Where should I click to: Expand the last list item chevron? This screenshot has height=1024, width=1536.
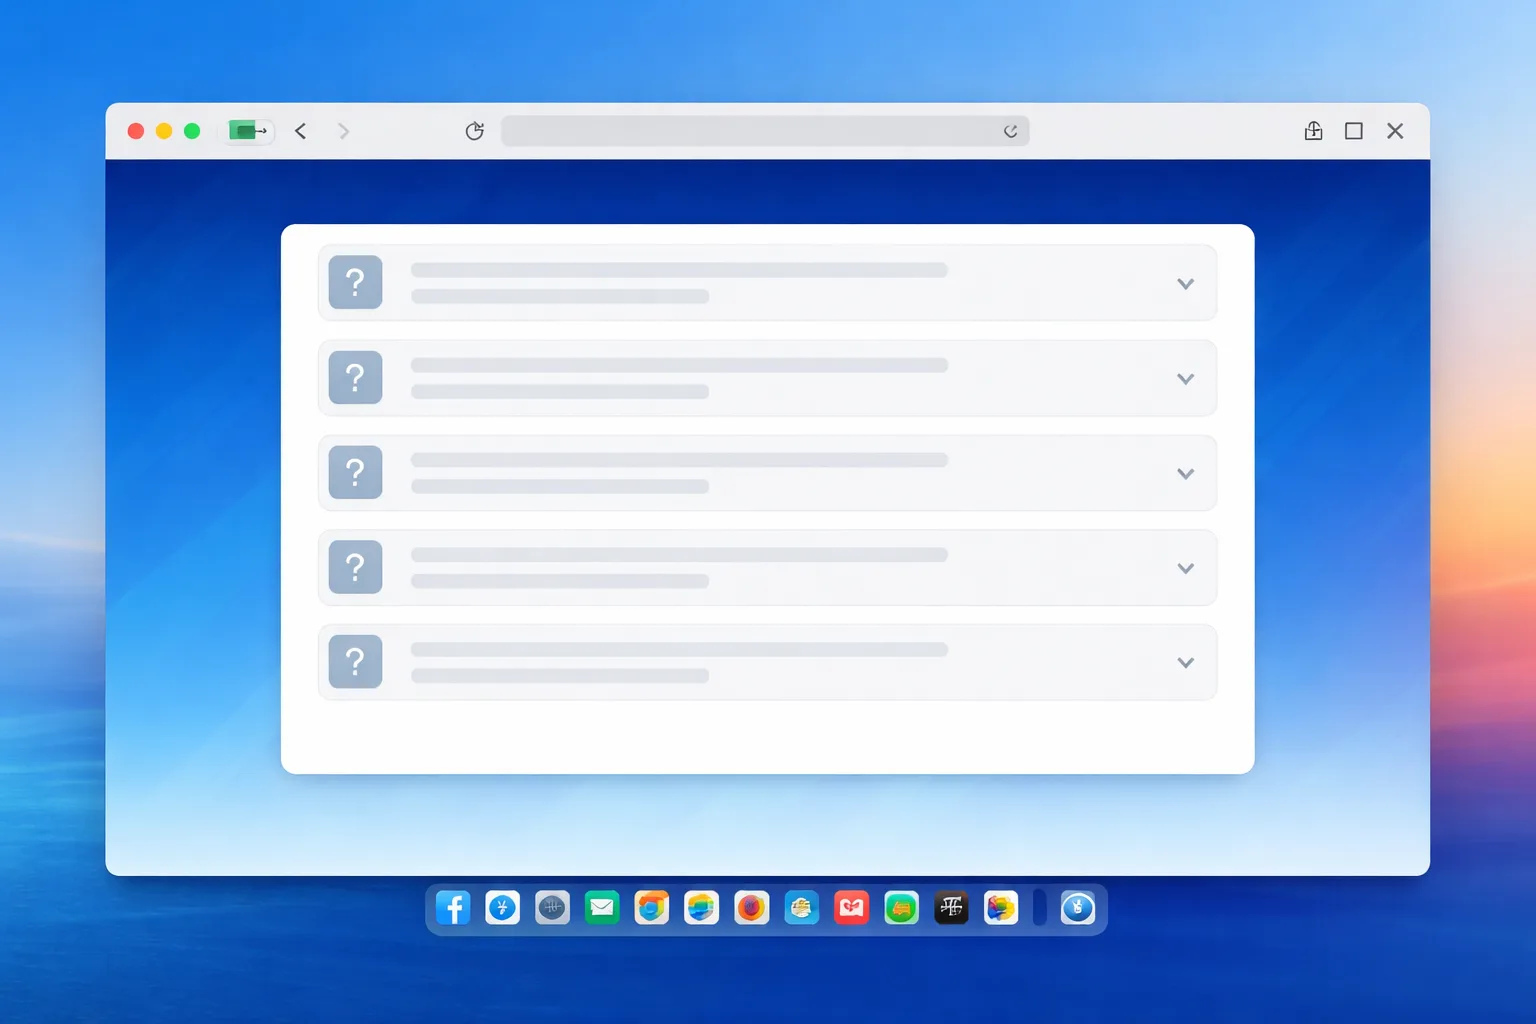[x=1185, y=663]
